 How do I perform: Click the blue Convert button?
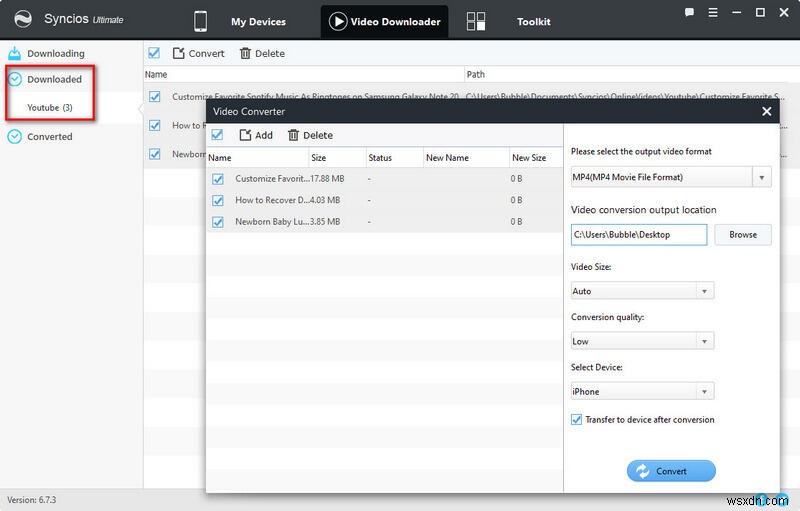click(x=671, y=471)
